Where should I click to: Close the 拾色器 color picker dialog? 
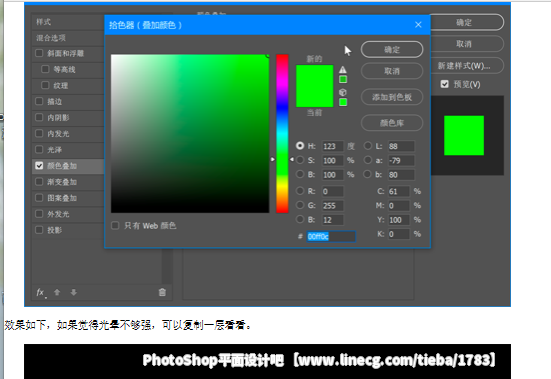click(x=418, y=25)
